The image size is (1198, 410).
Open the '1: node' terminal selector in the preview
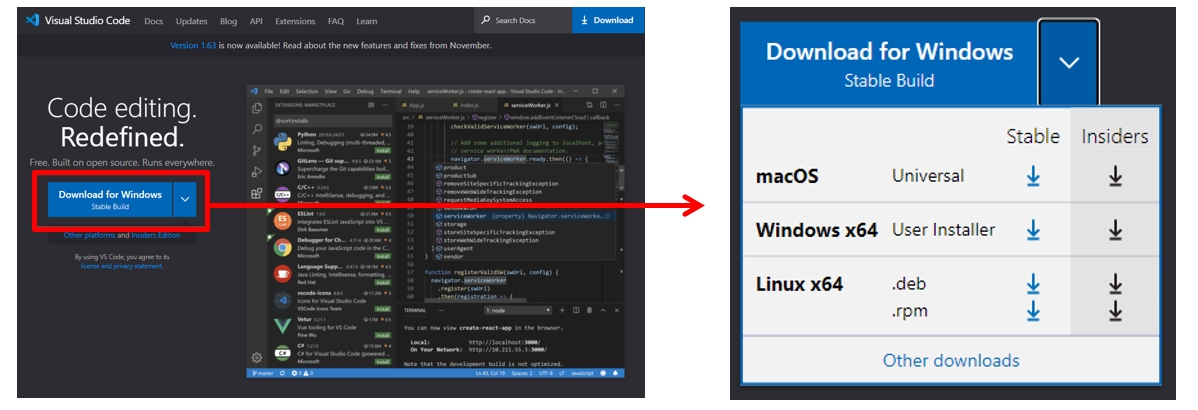pyautogui.click(x=518, y=310)
